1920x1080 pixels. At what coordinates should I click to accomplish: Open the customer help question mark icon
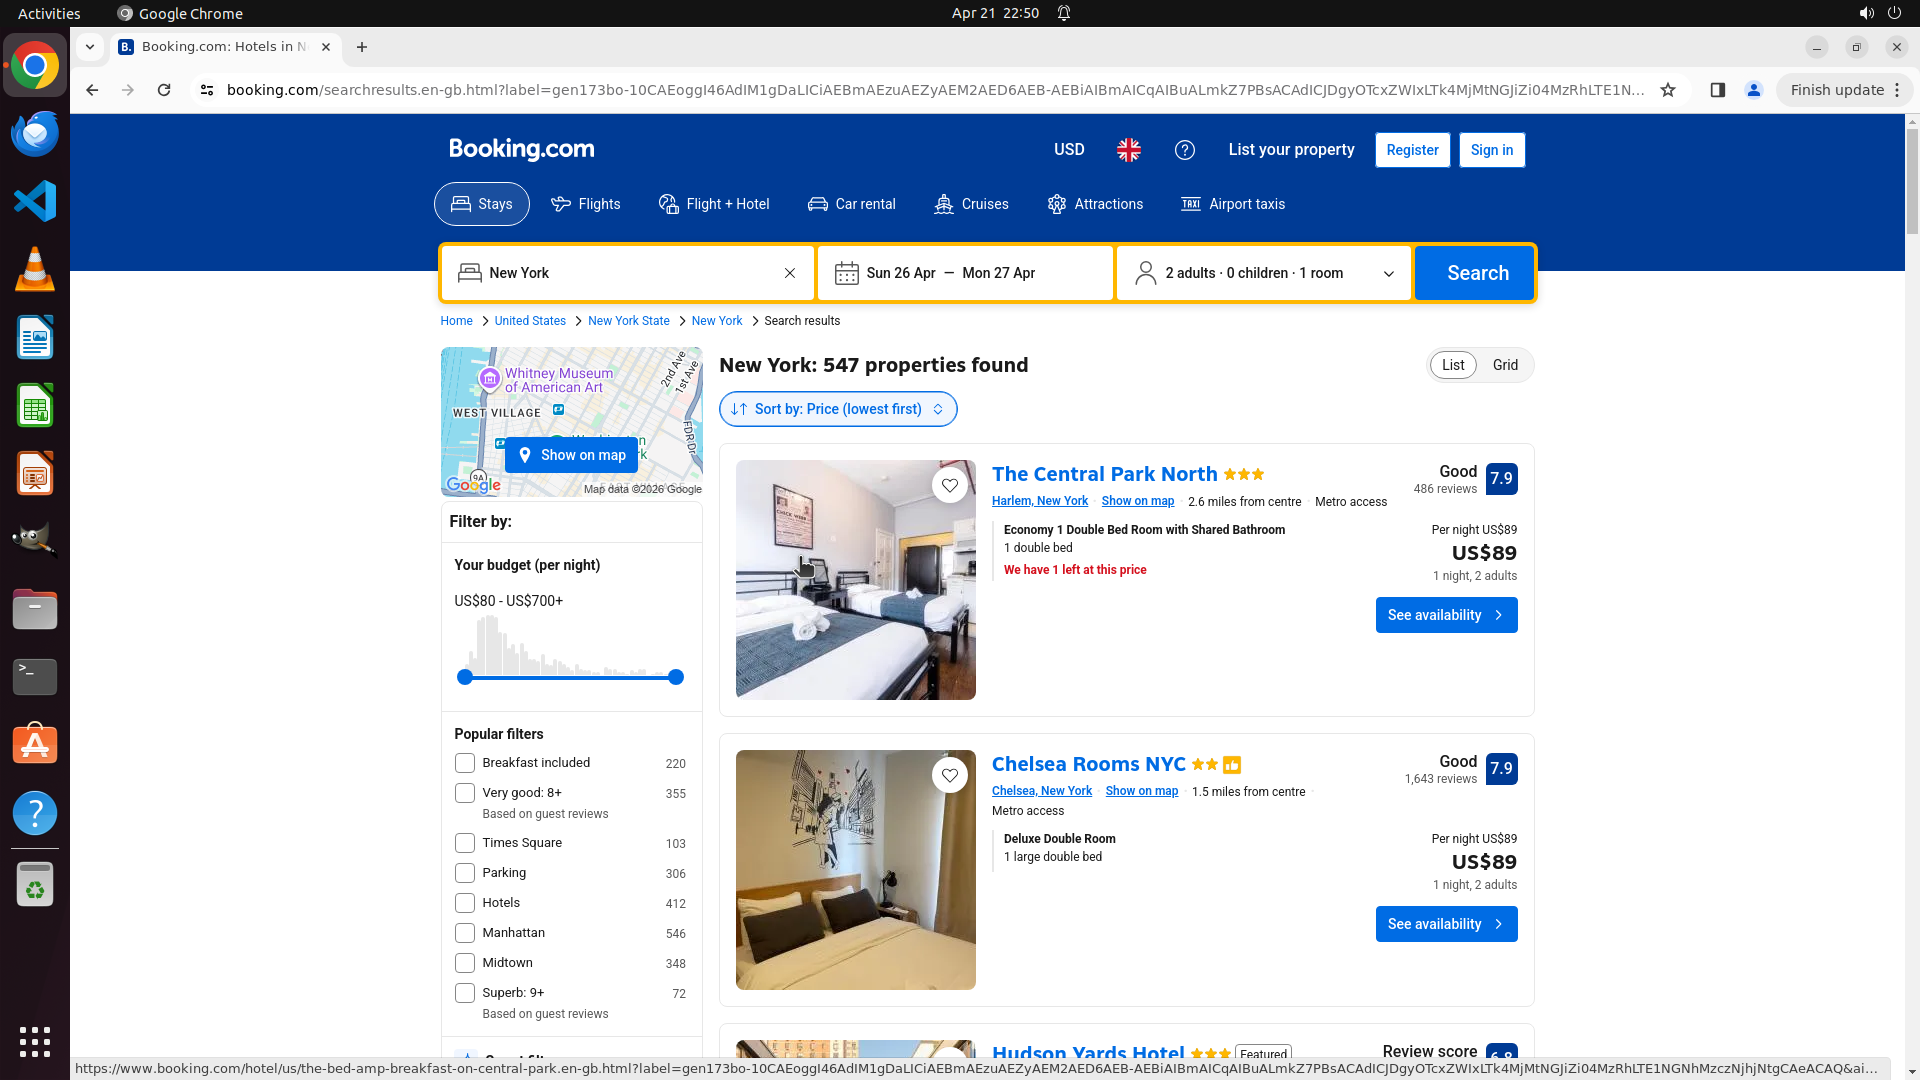coord(1184,150)
